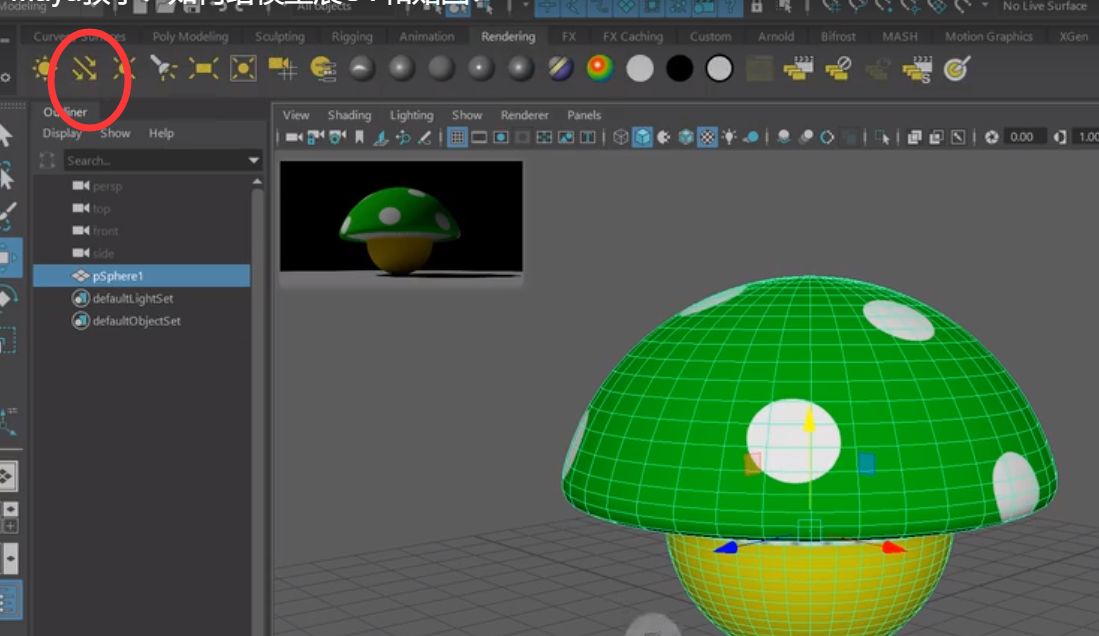Open the Lighting panel menu
Viewport: 1099px width, 636px height.
pos(411,115)
